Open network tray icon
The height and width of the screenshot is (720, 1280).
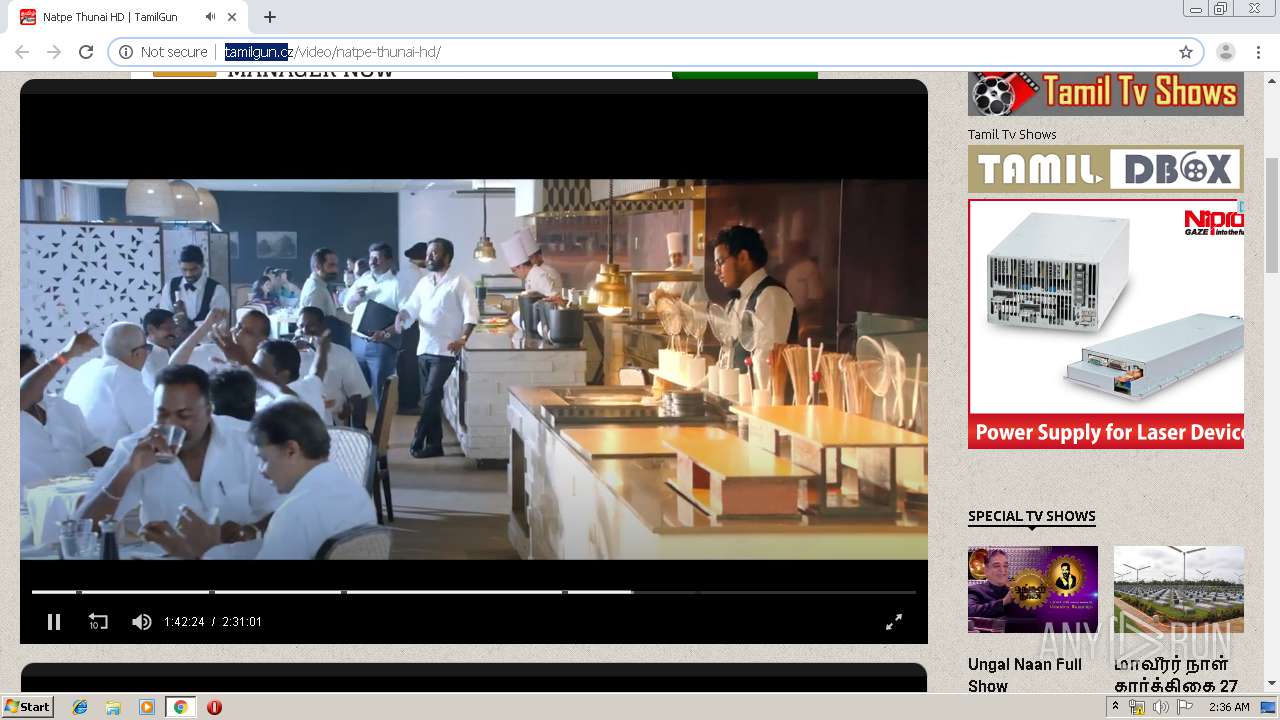click(x=1137, y=707)
